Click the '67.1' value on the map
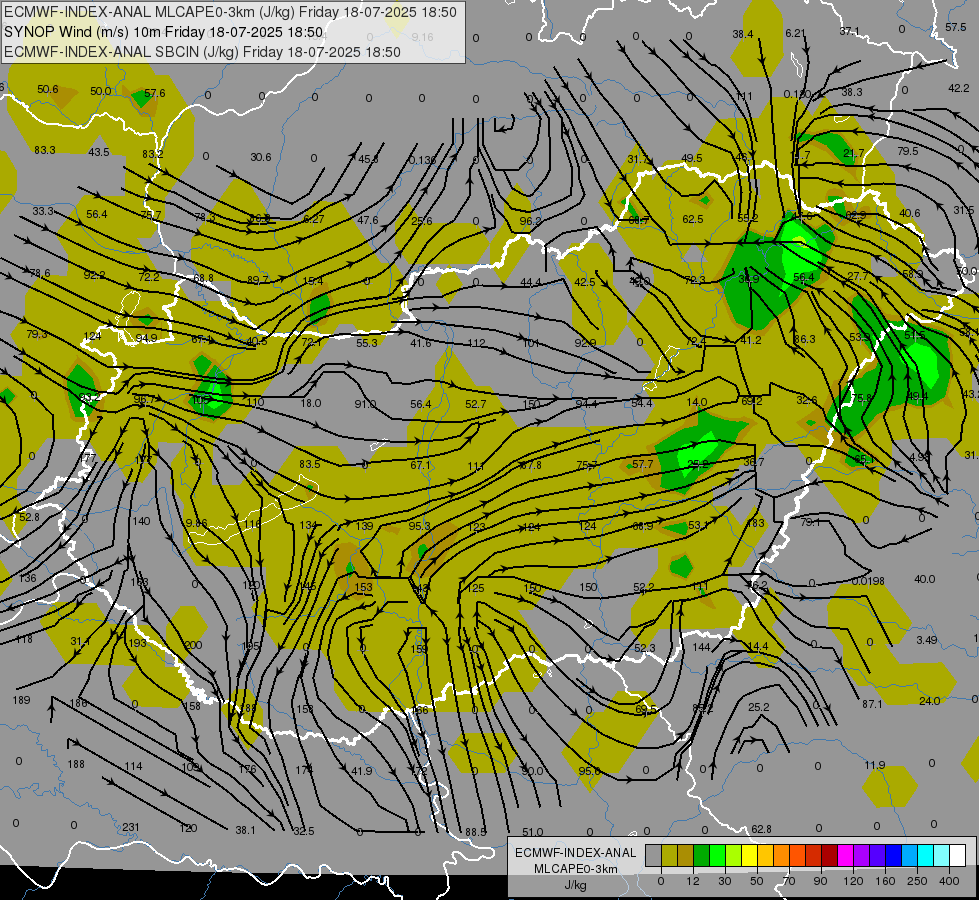Image resolution: width=979 pixels, height=900 pixels. (x=421, y=465)
